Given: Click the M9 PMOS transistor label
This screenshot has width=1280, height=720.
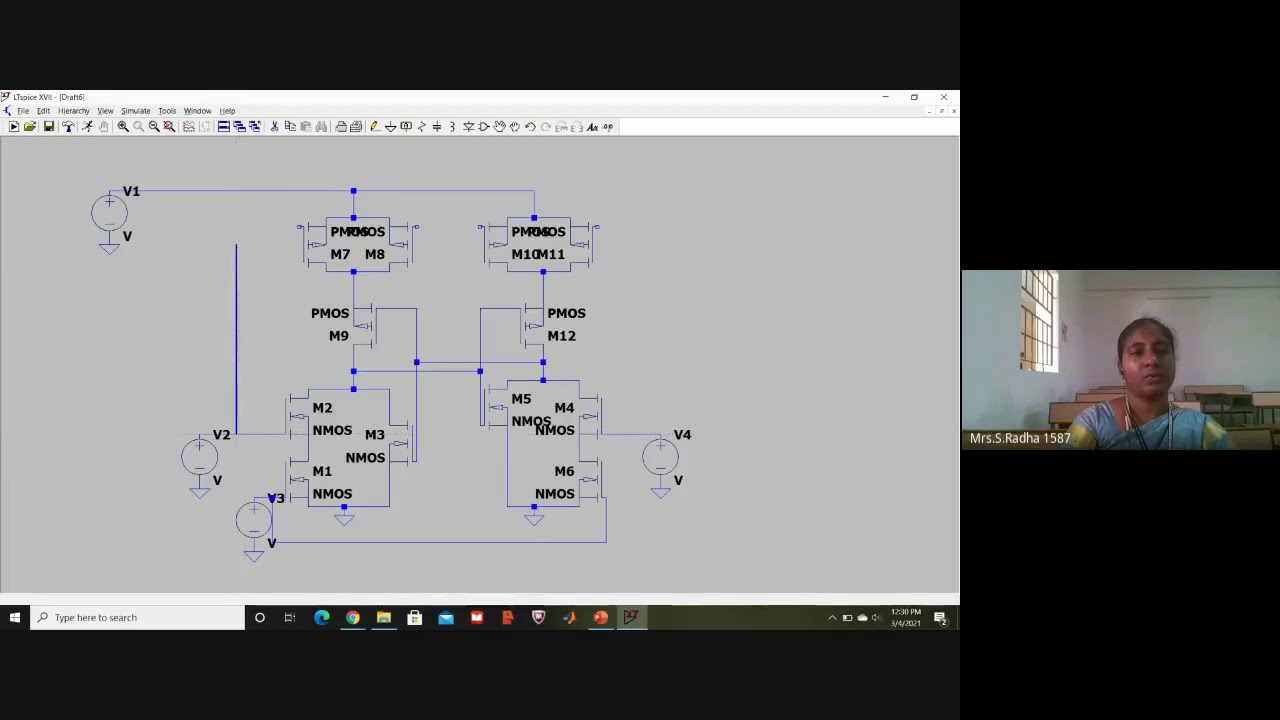Looking at the screenshot, I should click(x=339, y=336).
